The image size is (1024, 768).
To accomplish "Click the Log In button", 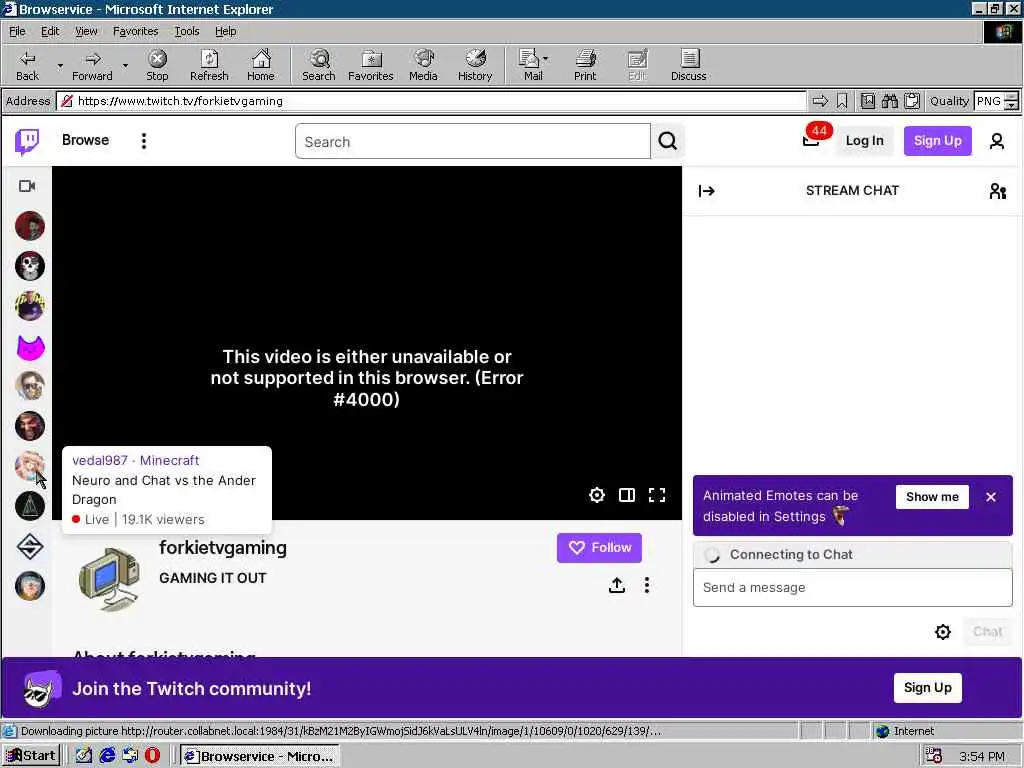I will point(864,141).
